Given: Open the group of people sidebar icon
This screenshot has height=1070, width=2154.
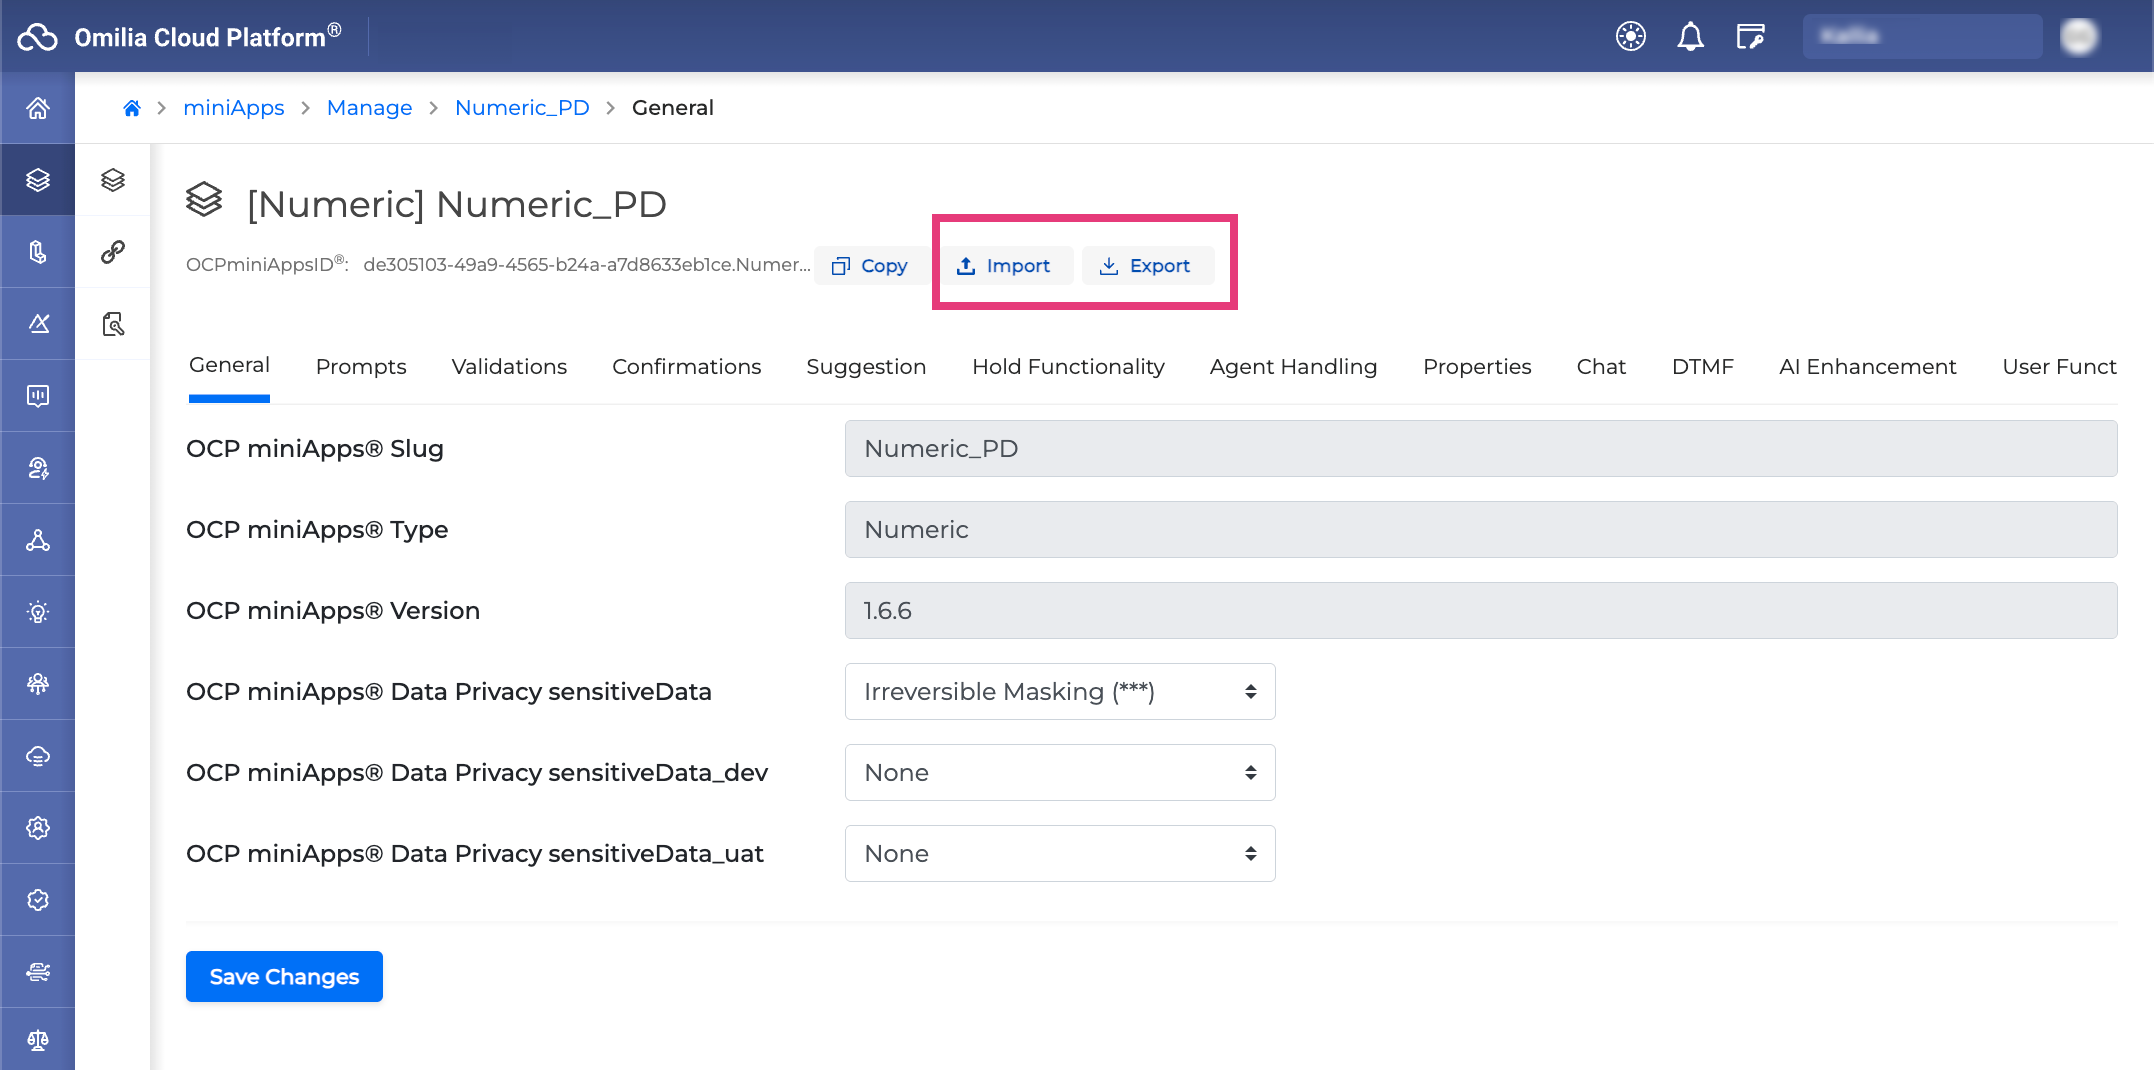Looking at the screenshot, I should tap(38, 684).
